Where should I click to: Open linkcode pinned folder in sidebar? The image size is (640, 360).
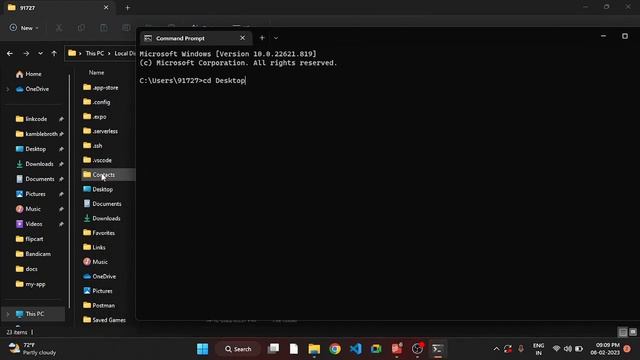tap(36, 119)
